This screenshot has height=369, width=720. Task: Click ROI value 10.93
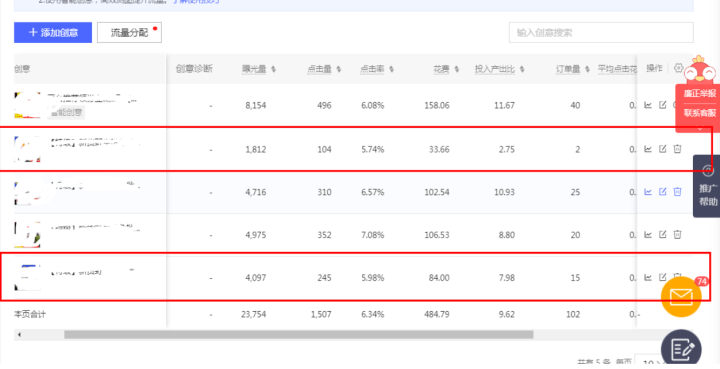point(504,192)
